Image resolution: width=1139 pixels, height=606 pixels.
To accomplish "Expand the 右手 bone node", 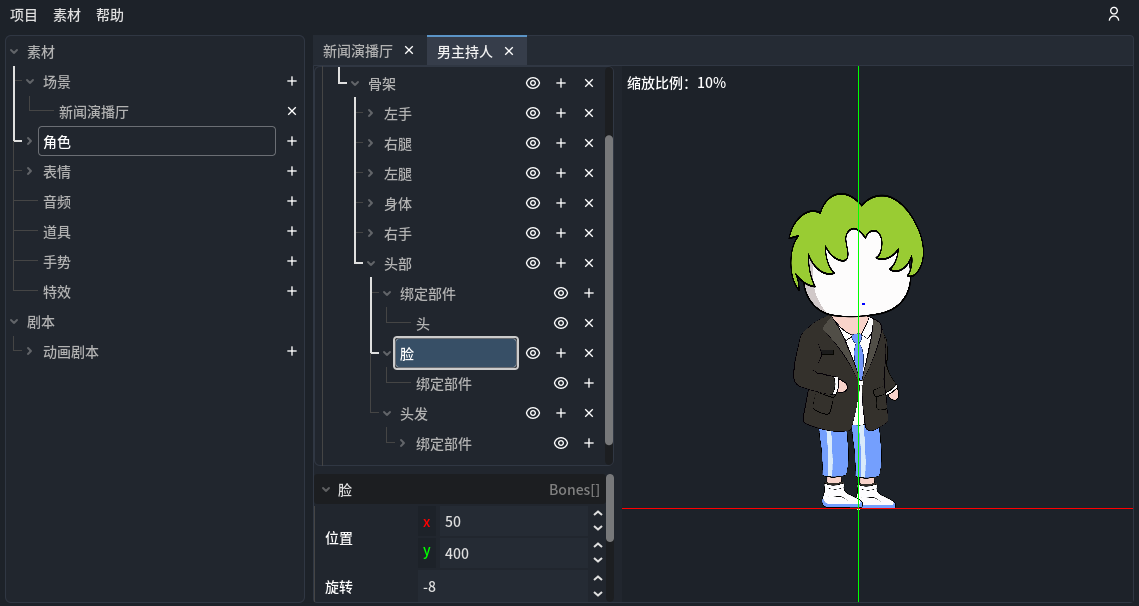I will [x=370, y=234].
